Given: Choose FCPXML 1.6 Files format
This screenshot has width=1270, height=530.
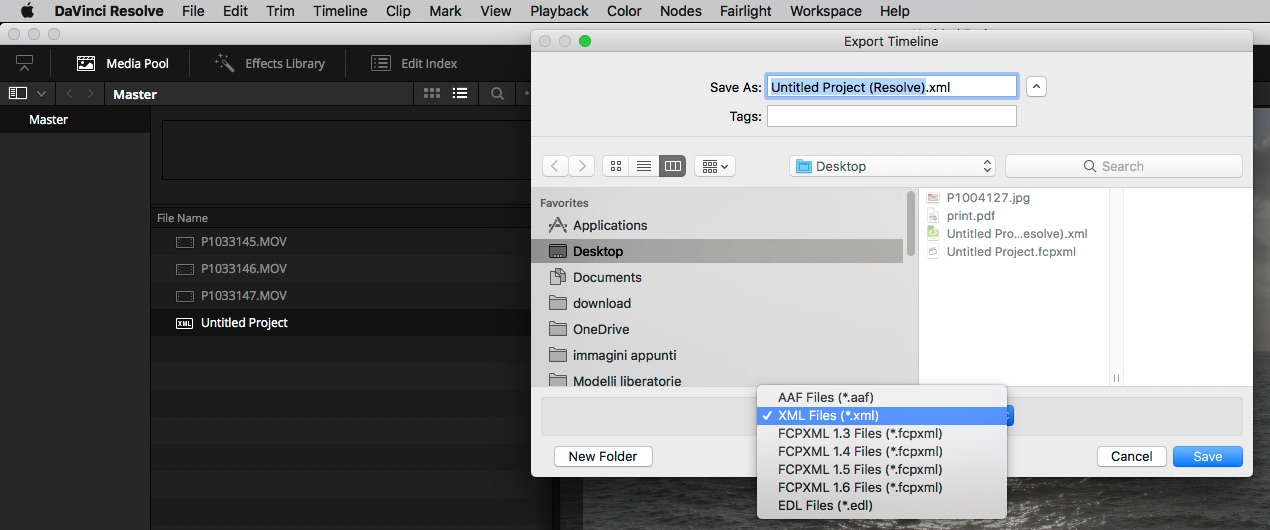Looking at the screenshot, I should (882, 487).
